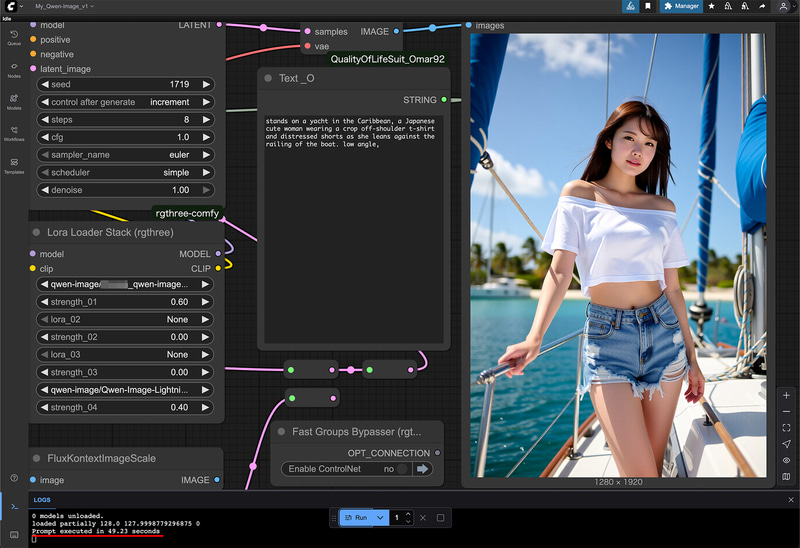Screen dimensions: 800x548
Task: Open the sampler_name euler selector
Action: 124,155
